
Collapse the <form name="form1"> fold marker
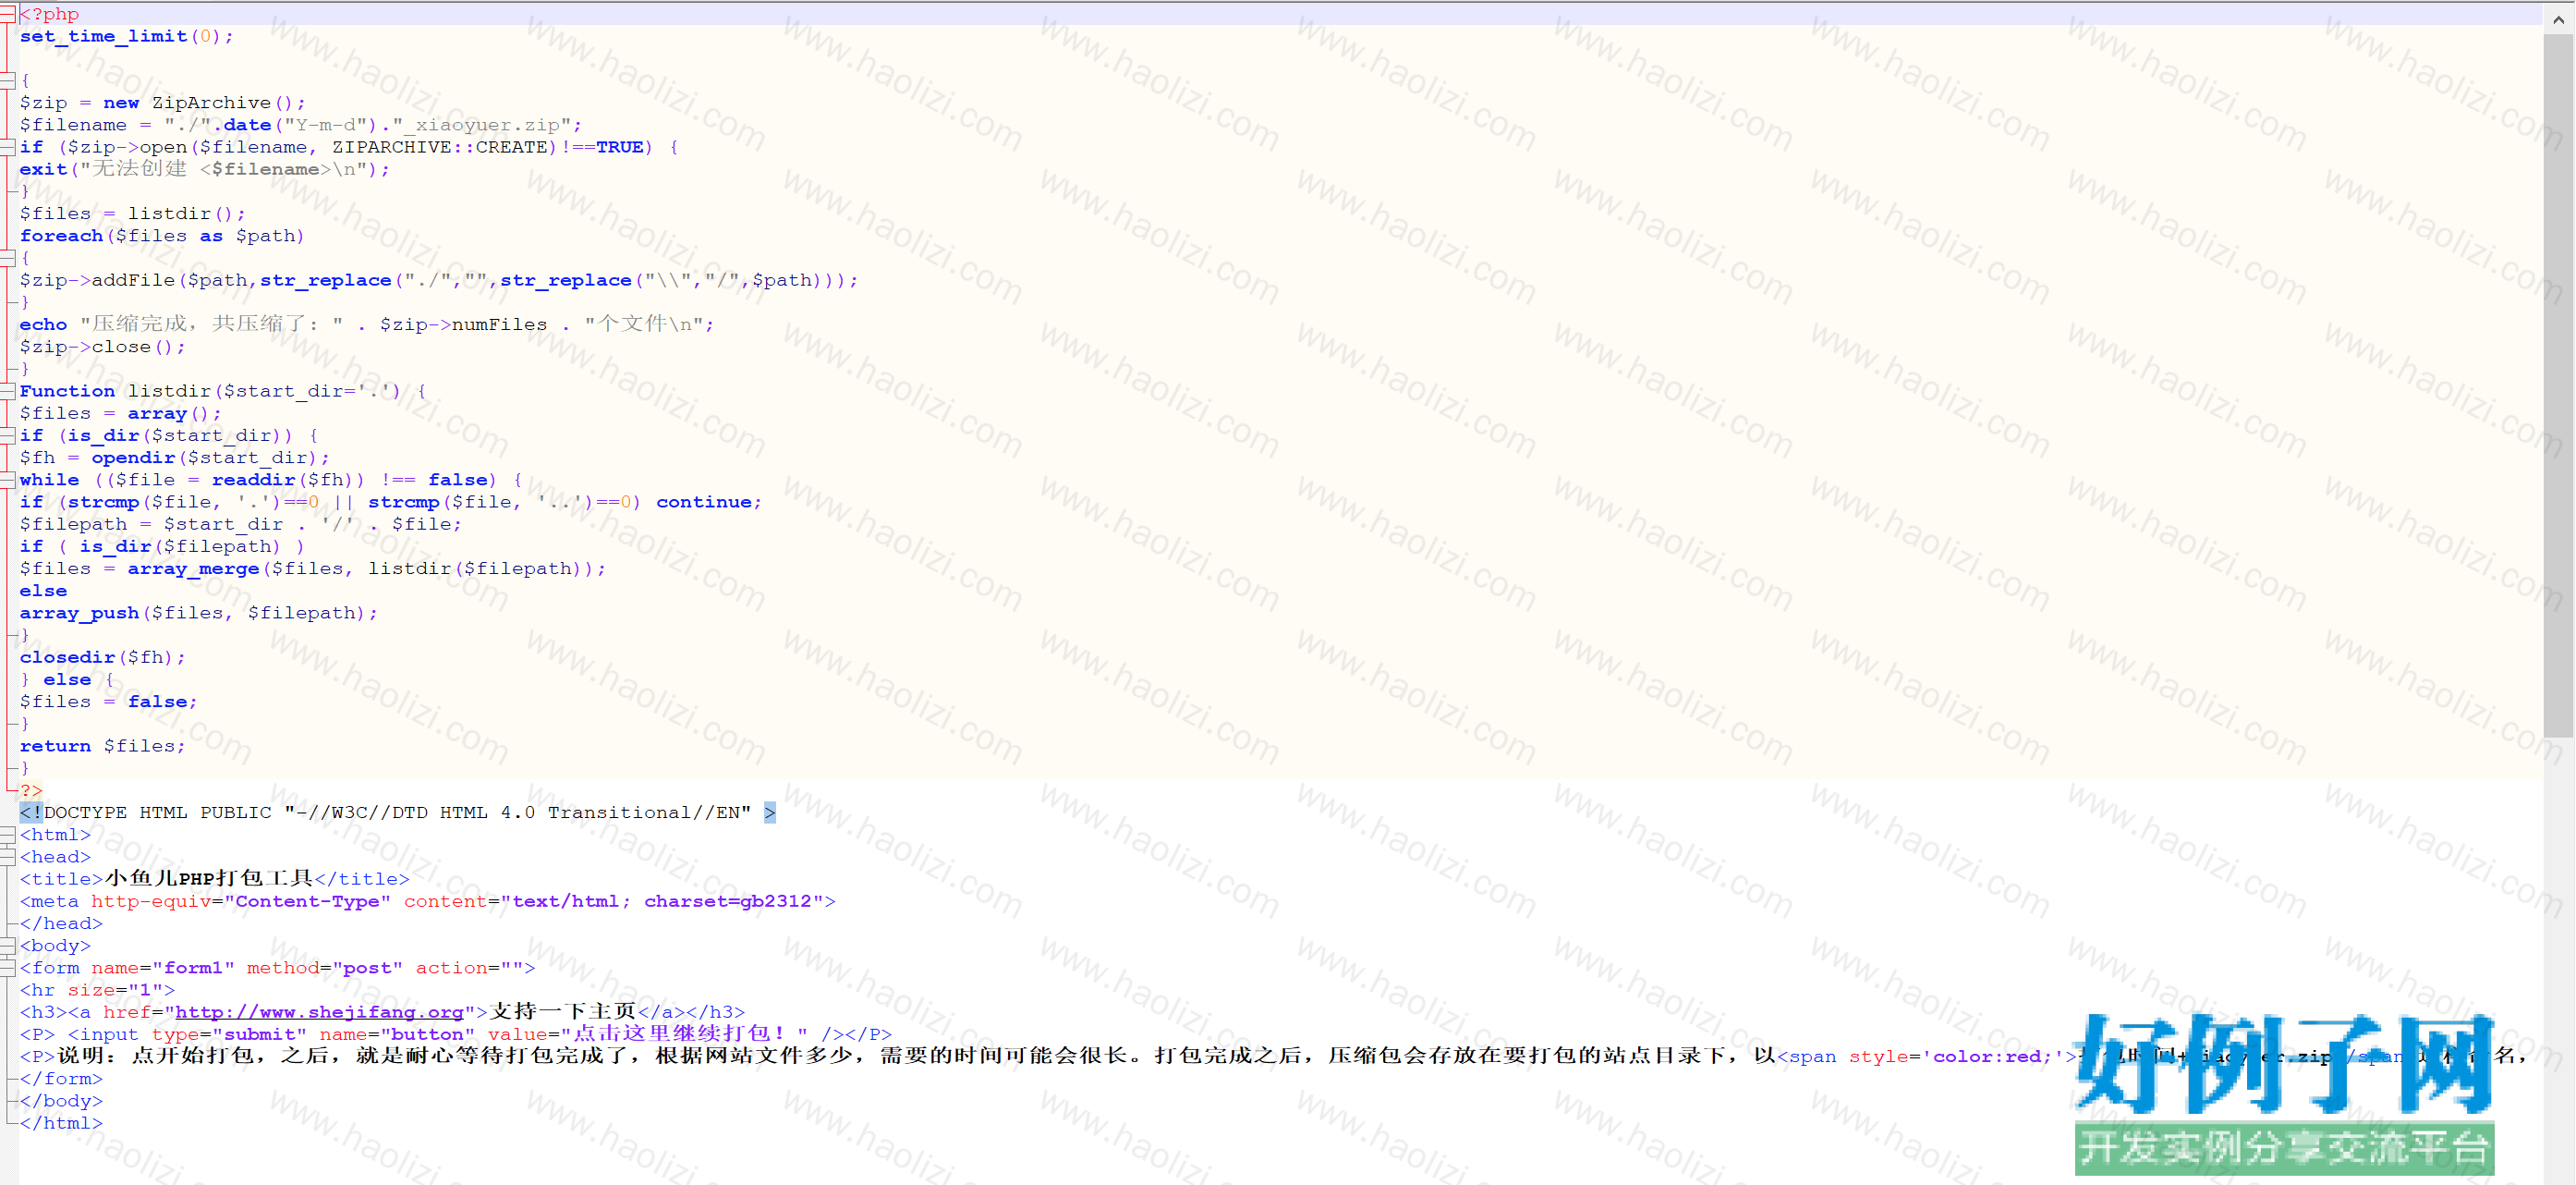[7, 968]
